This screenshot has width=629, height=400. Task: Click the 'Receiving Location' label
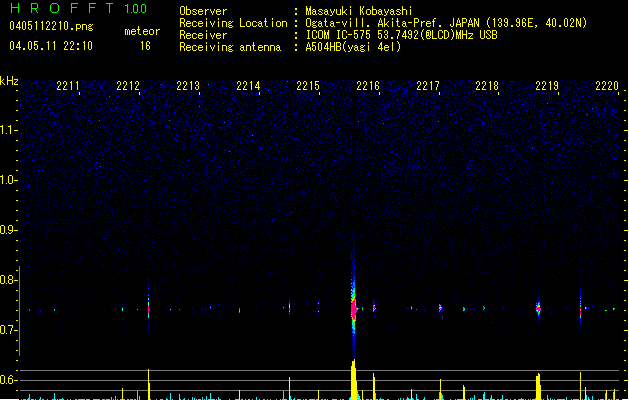point(233,23)
